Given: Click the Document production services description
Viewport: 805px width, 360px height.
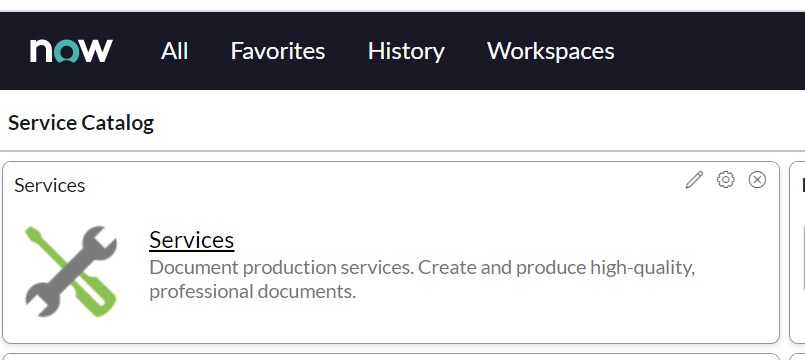Looking at the screenshot, I should point(422,279).
